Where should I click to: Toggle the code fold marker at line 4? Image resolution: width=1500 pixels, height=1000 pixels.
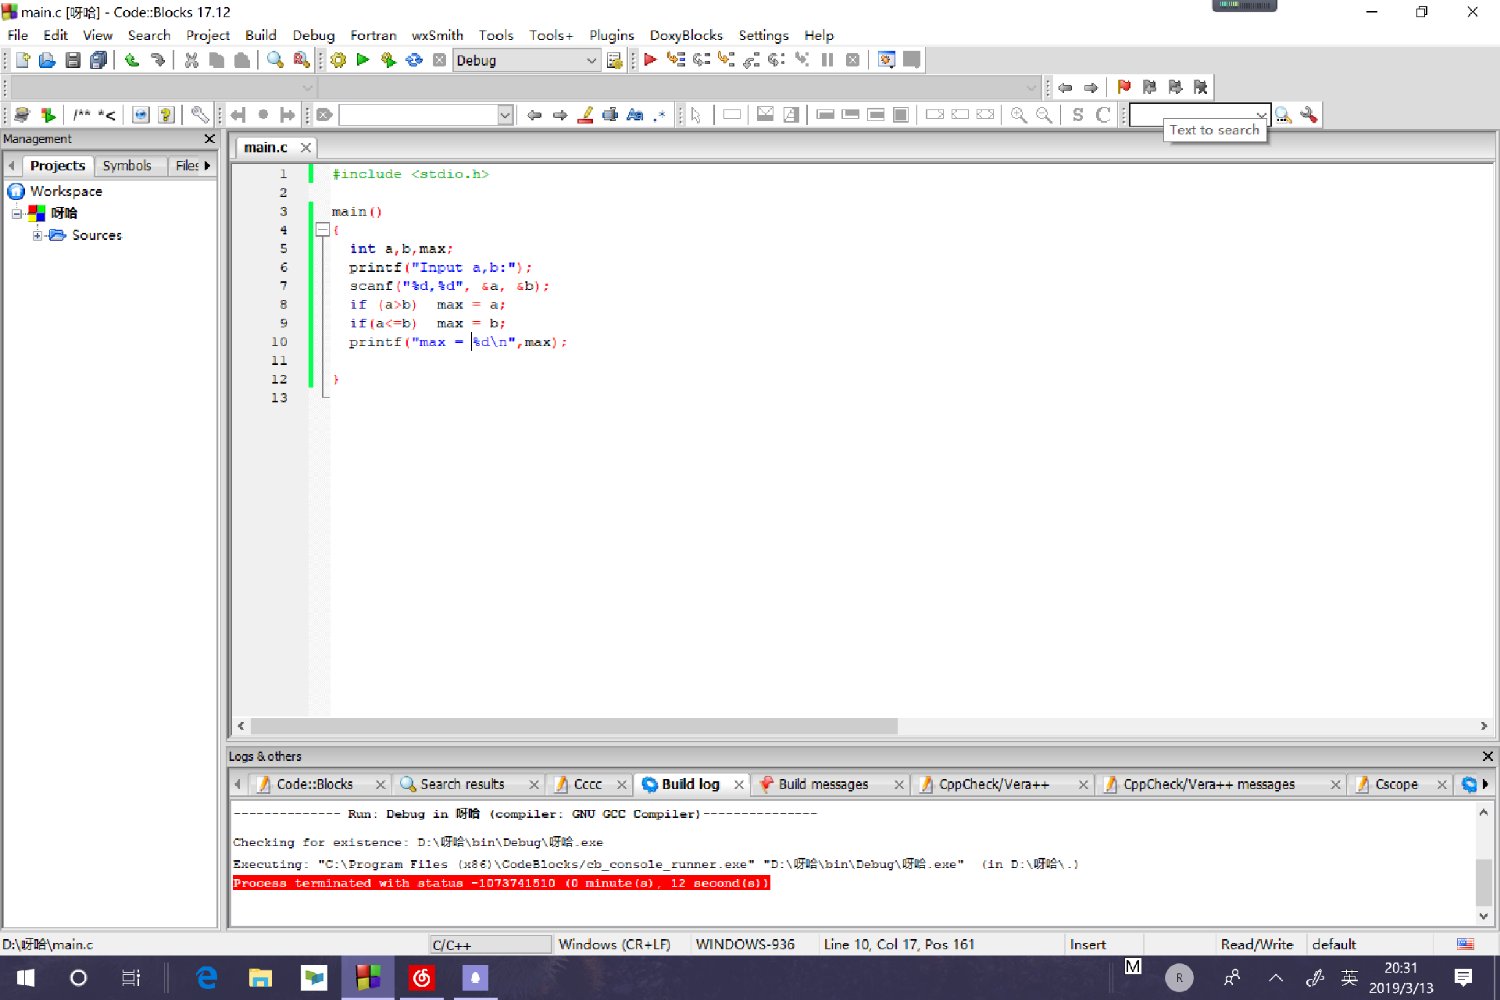[x=323, y=230]
